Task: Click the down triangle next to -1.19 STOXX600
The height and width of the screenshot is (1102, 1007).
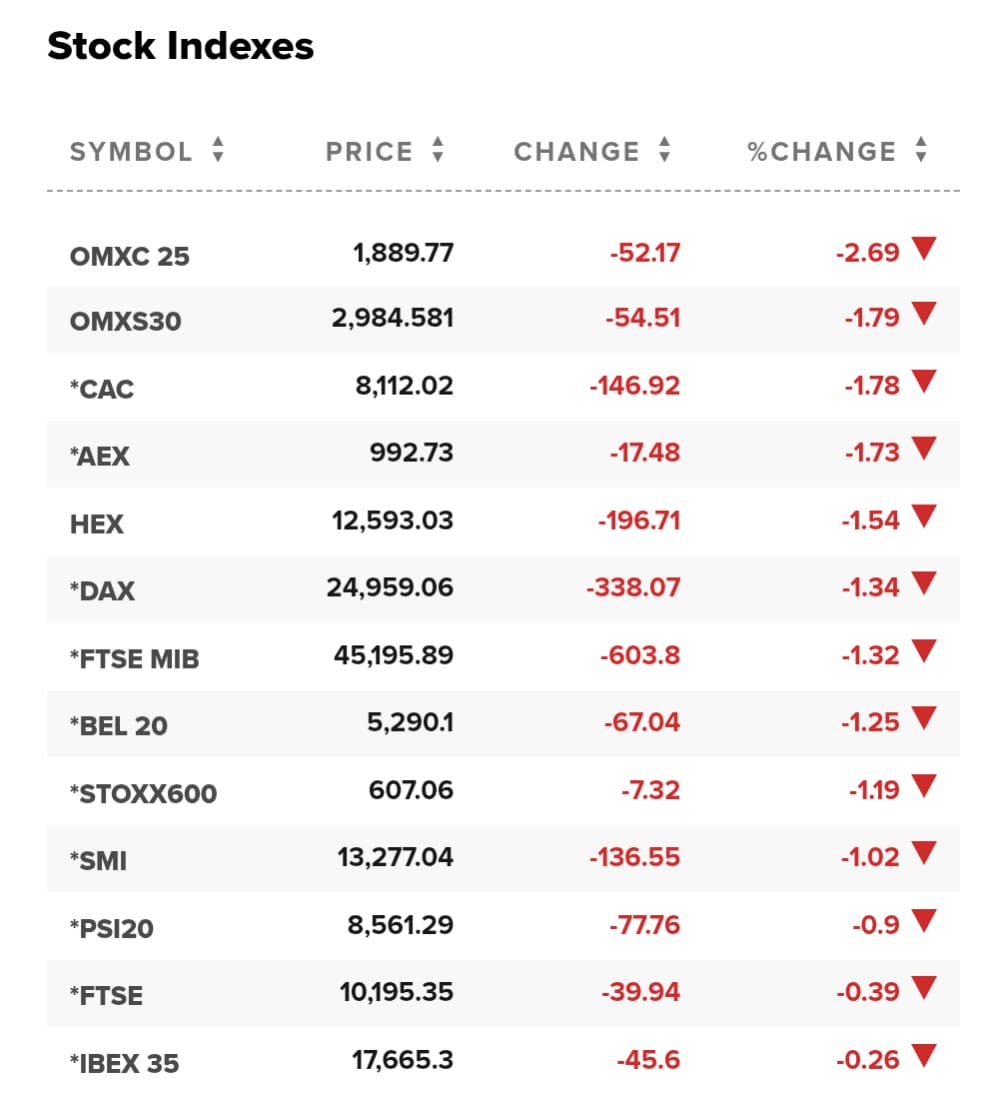Action: [x=924, y=785]
